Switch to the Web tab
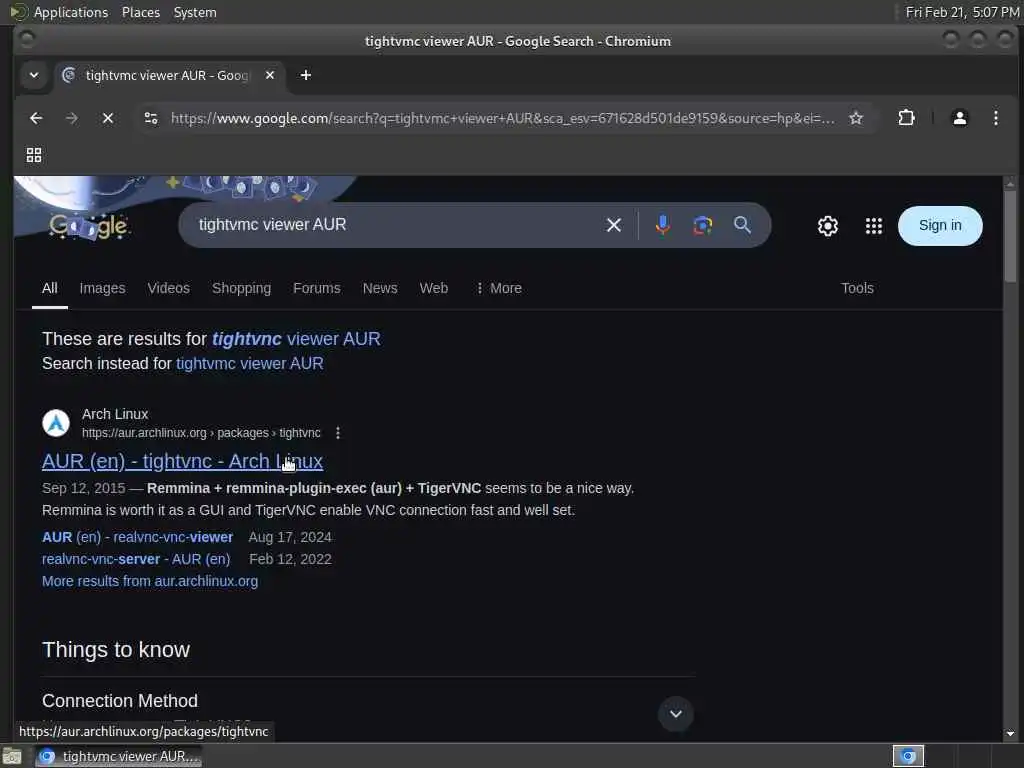Viewport: 1024px width, 768px height. (434, 288)
